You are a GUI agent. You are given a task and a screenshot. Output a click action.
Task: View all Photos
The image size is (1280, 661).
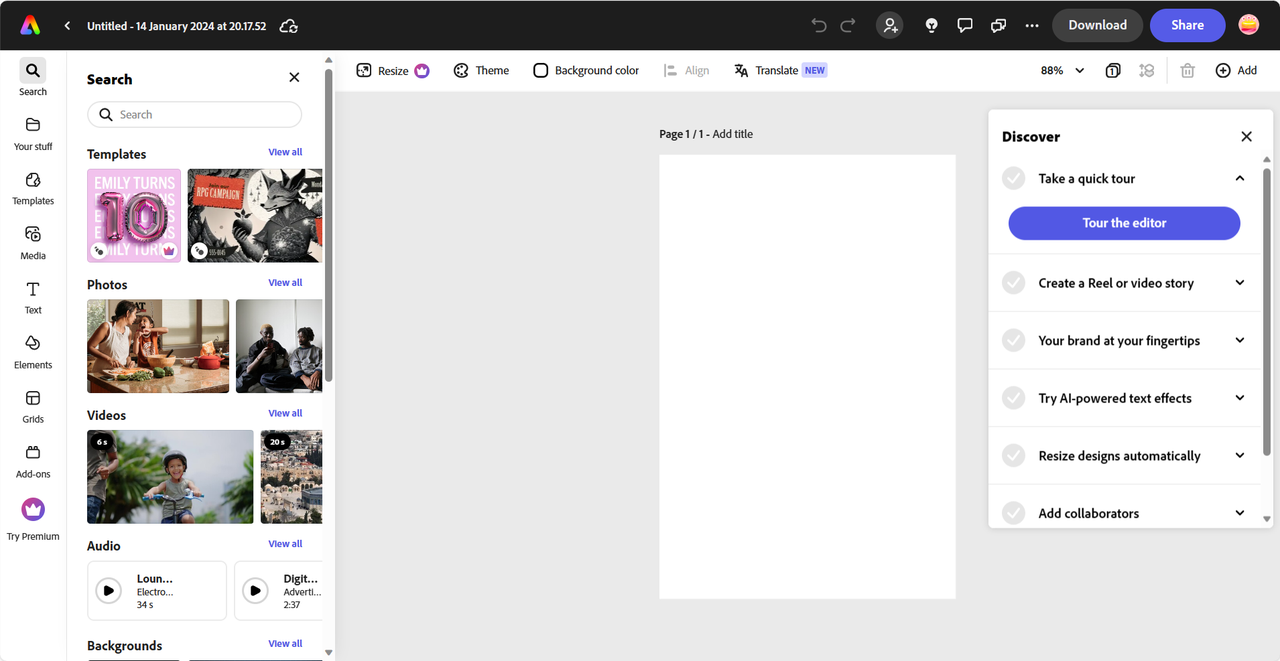coord(285,283)
